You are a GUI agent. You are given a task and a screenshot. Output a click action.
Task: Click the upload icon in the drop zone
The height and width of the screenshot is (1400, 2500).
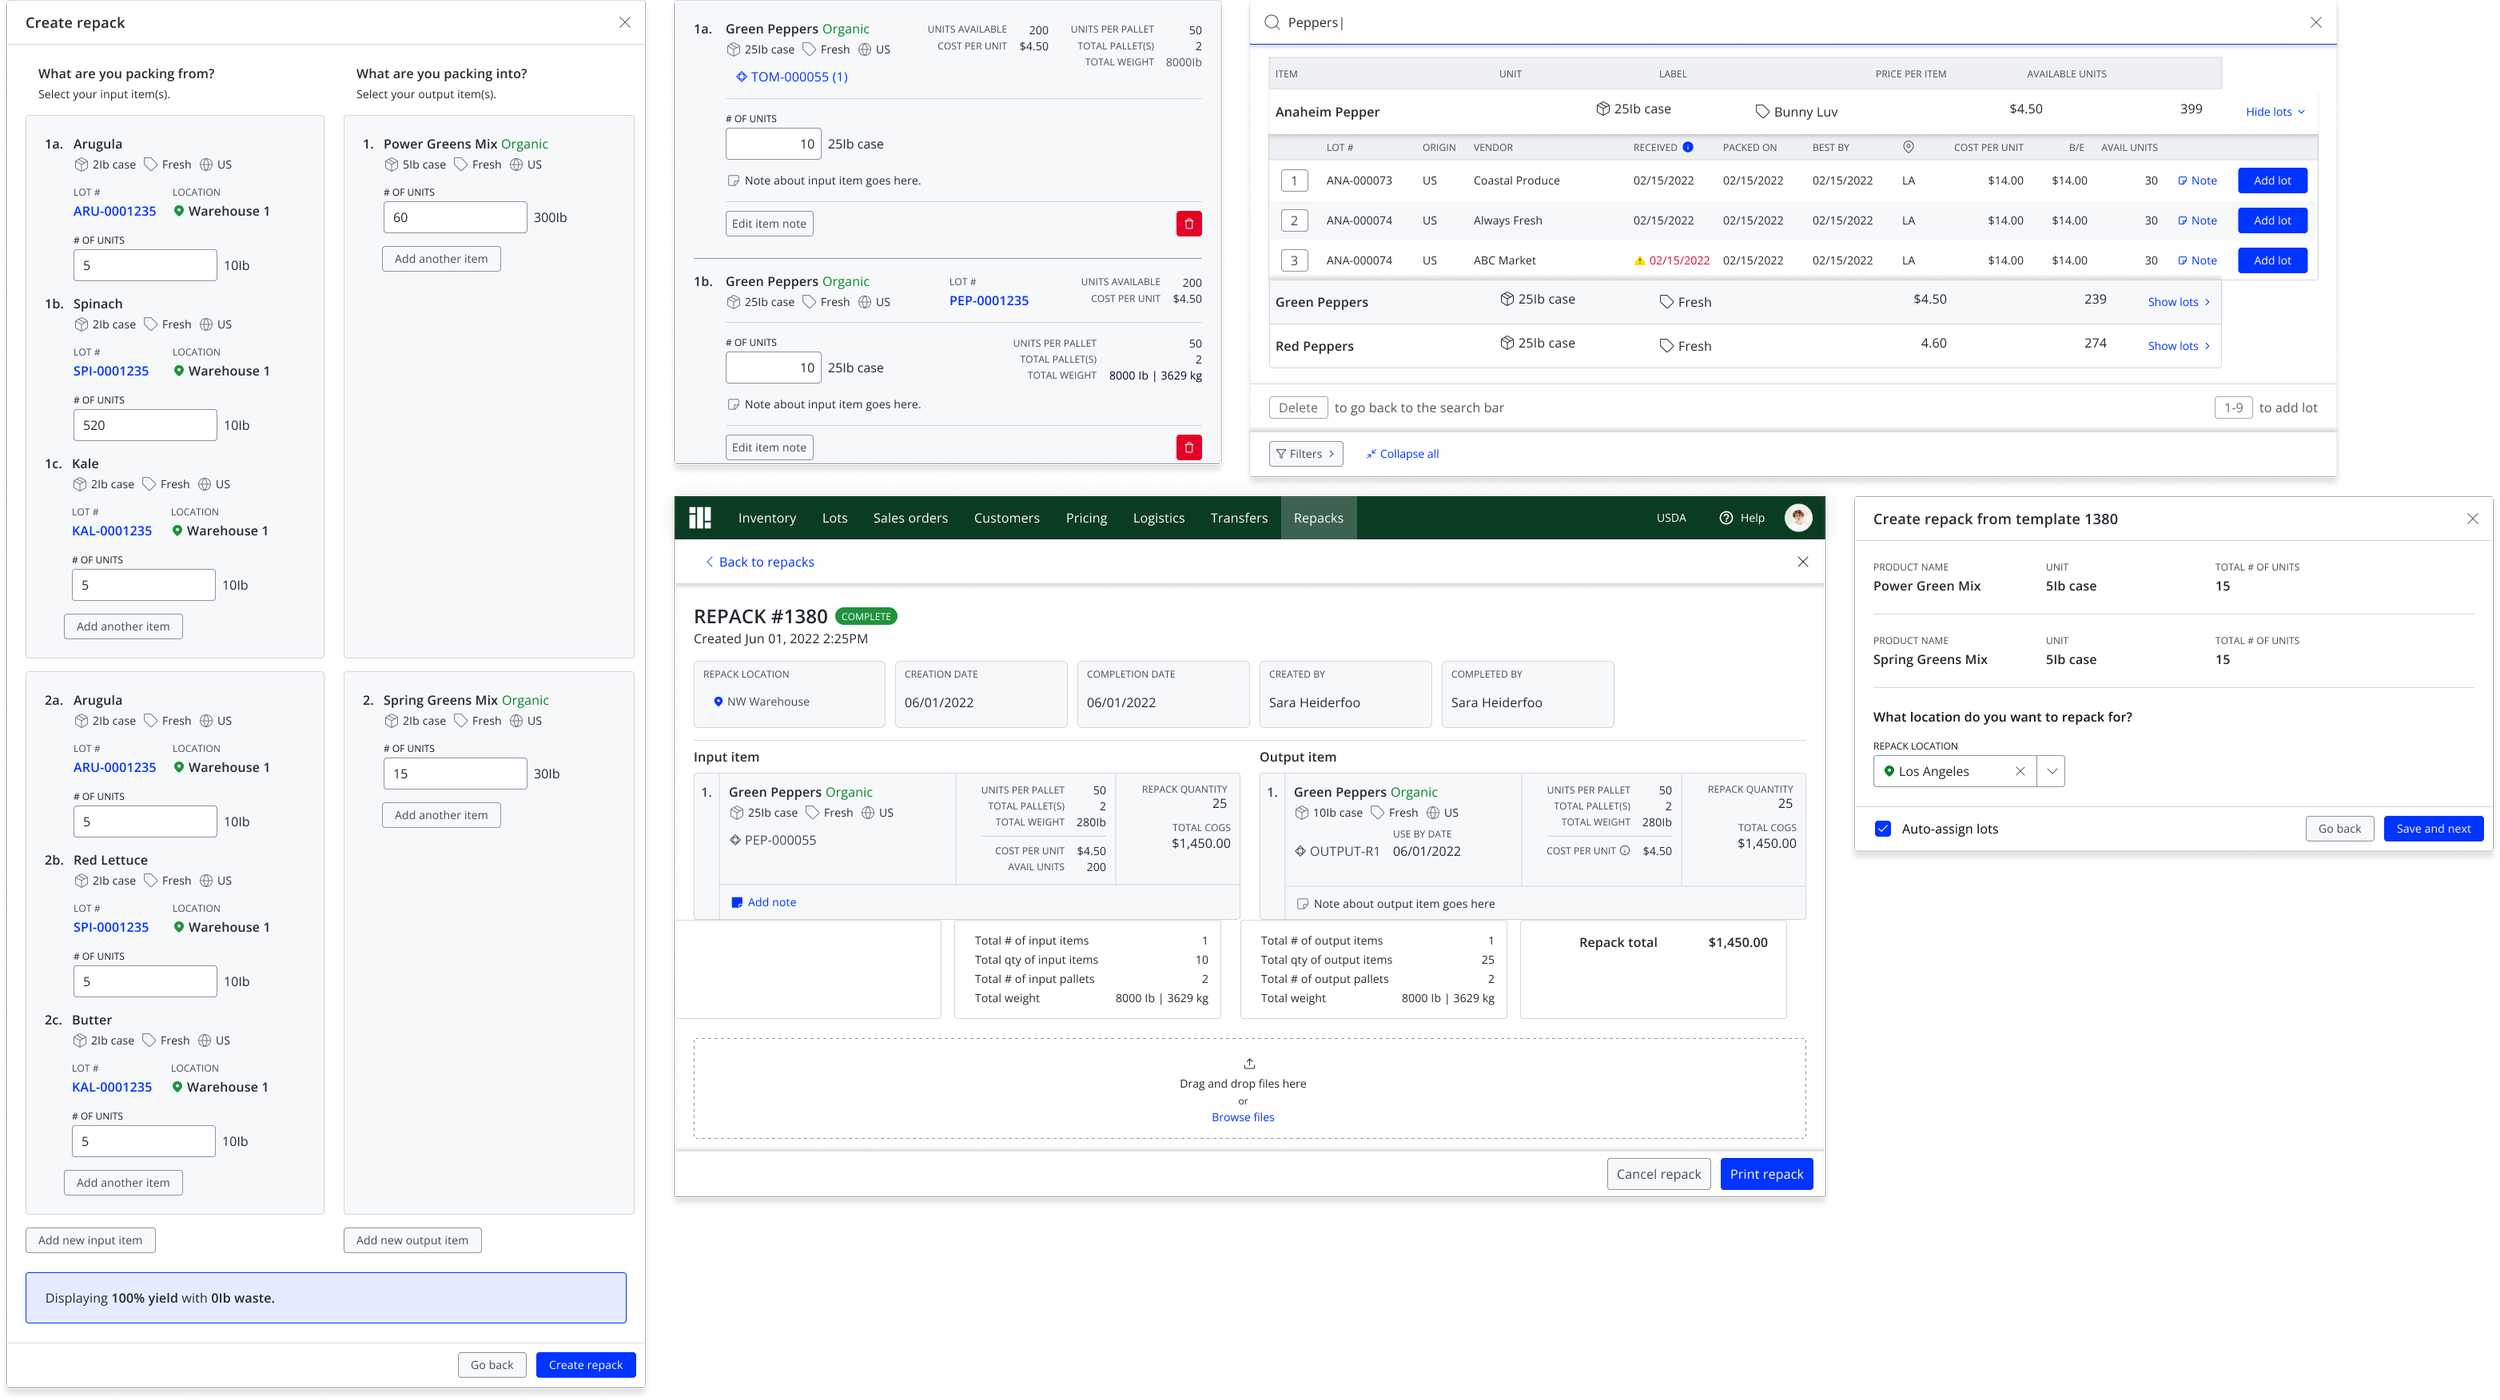point(1249,1064)
